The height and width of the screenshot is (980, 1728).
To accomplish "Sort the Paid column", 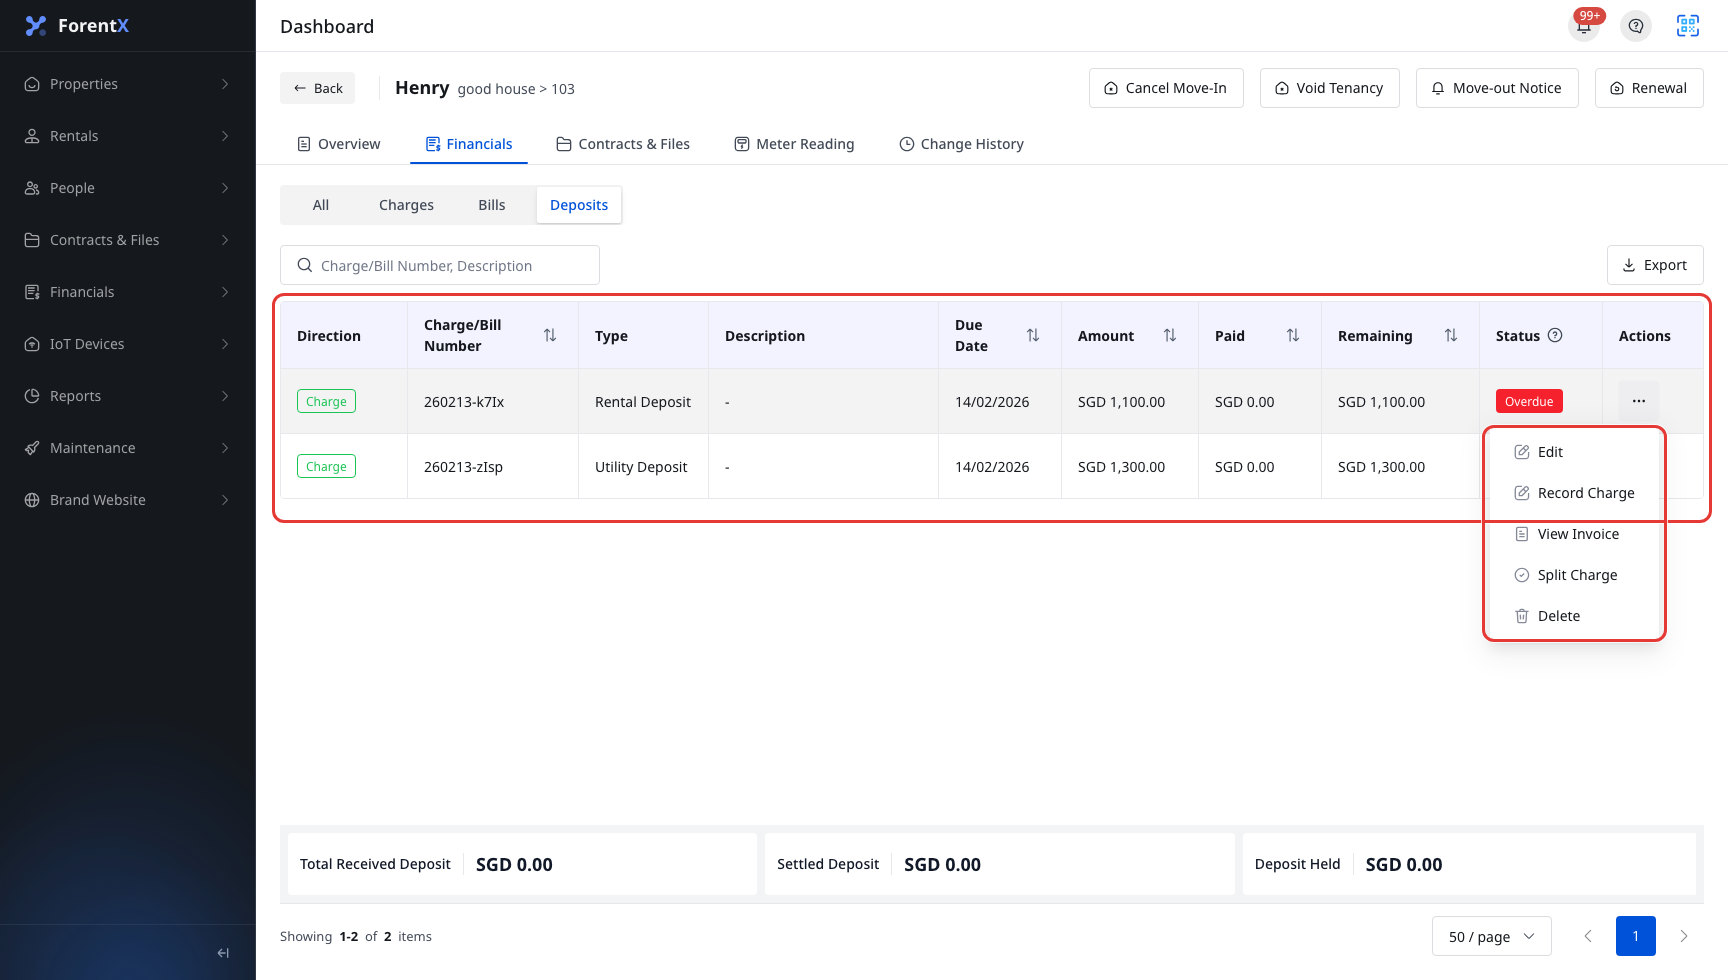I will pos(1293,335).
